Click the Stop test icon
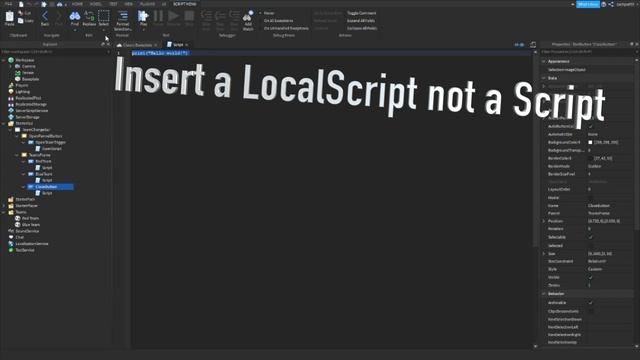The image size is (640, 360). pos(189,16)
